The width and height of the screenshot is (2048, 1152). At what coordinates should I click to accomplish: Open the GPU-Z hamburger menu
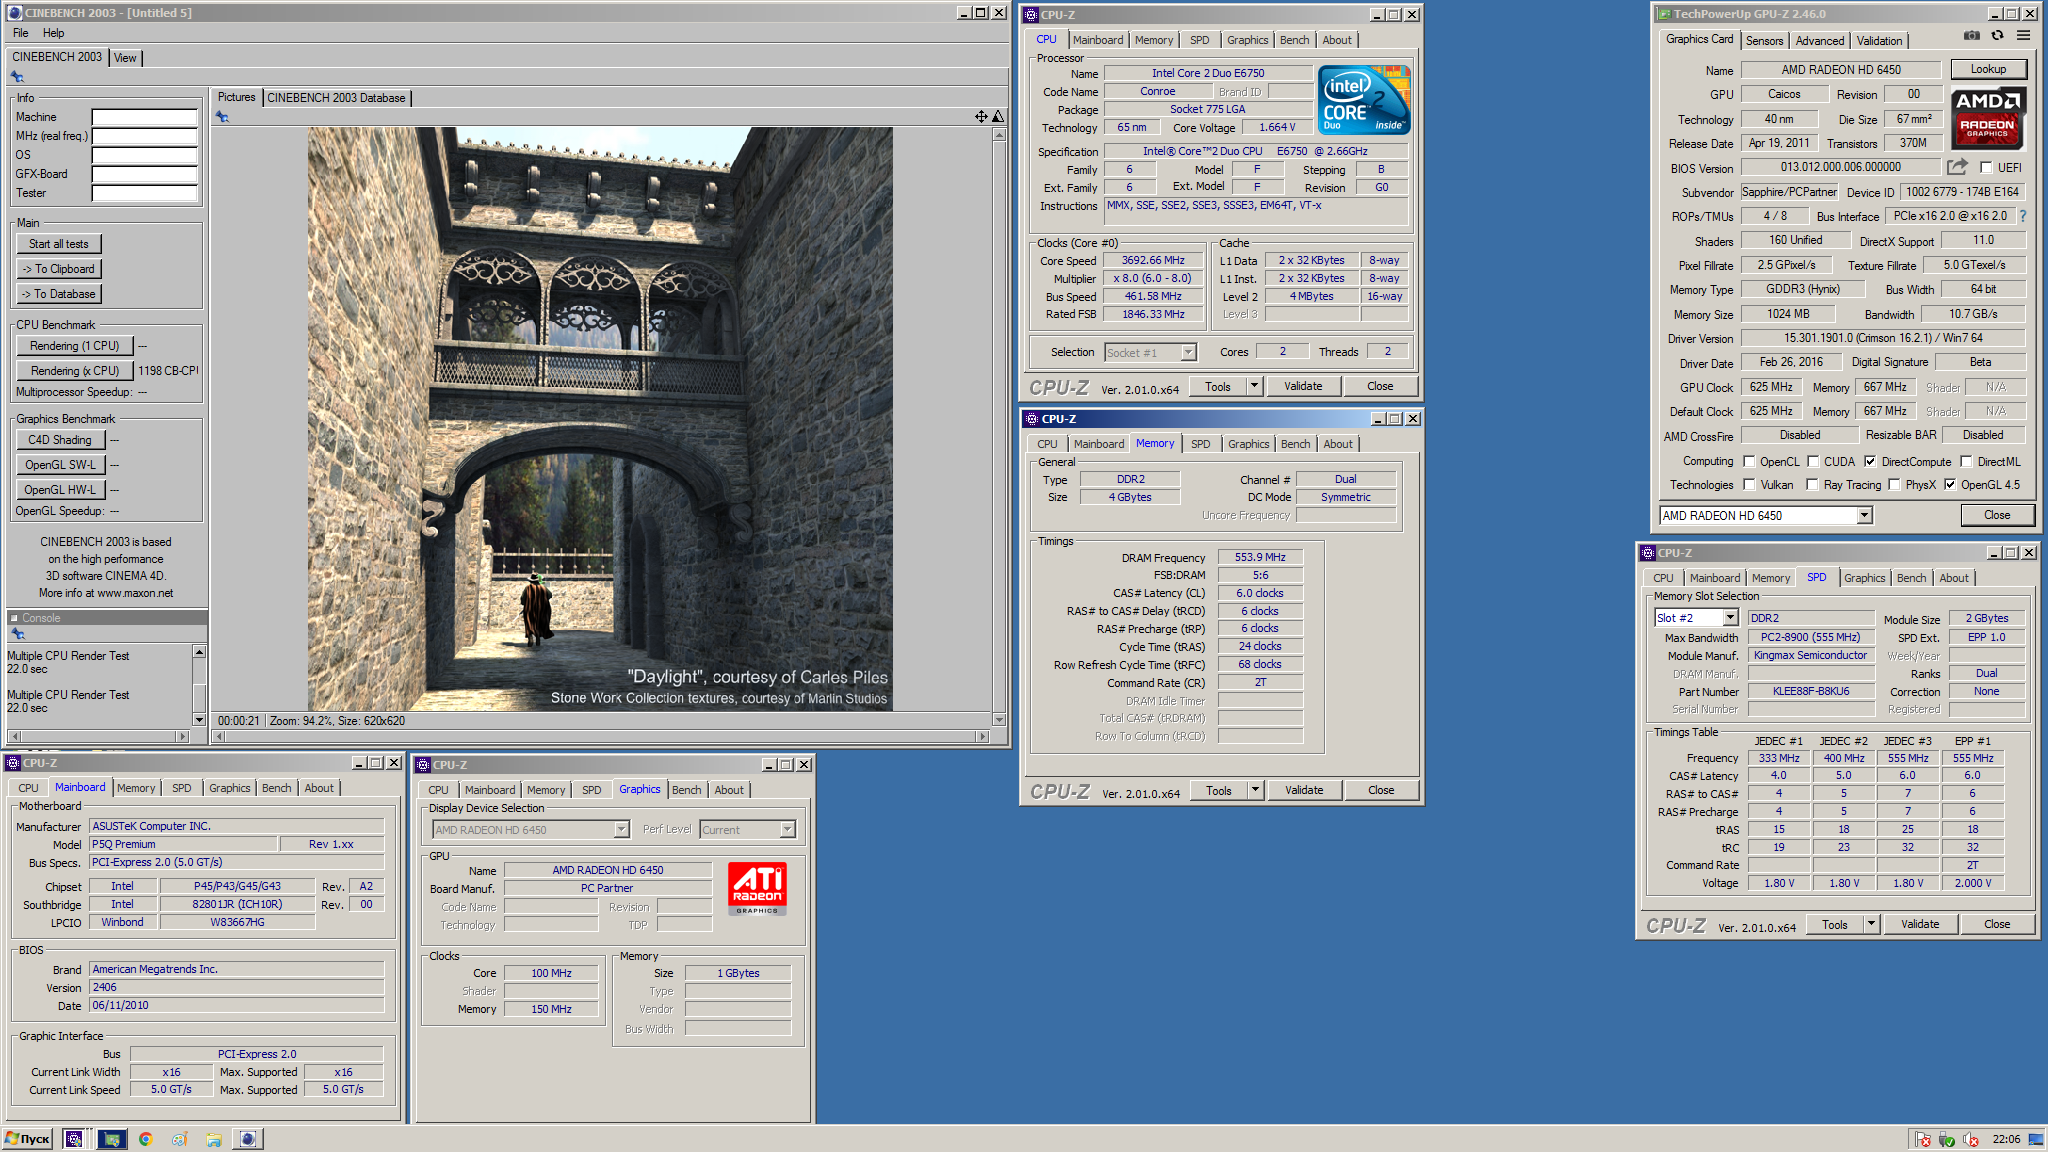point(2023,36)
